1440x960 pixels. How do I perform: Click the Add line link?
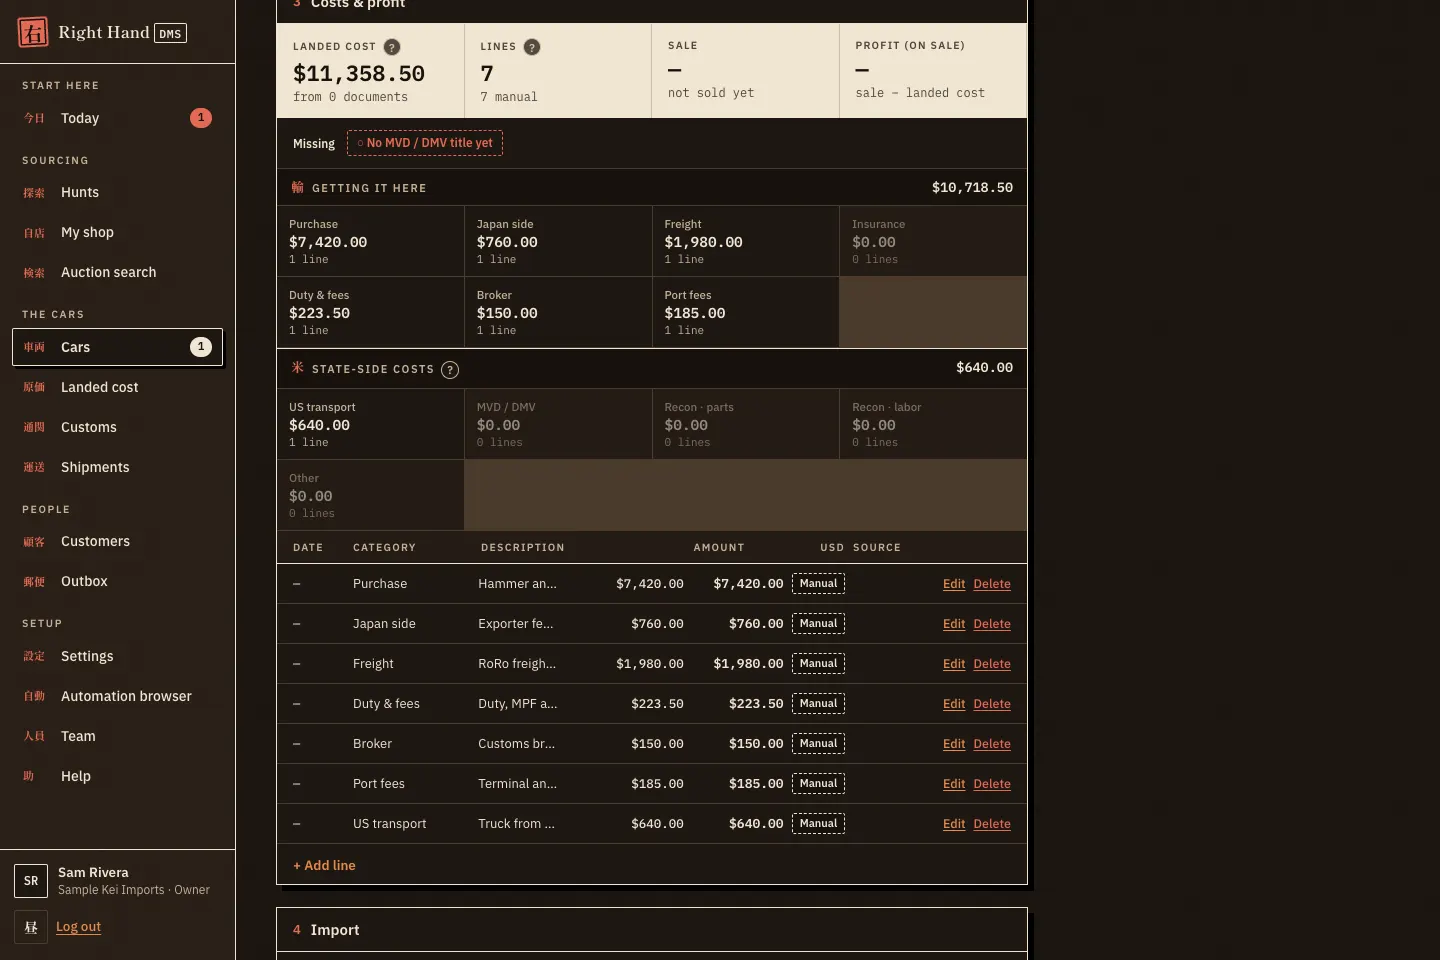324,865
